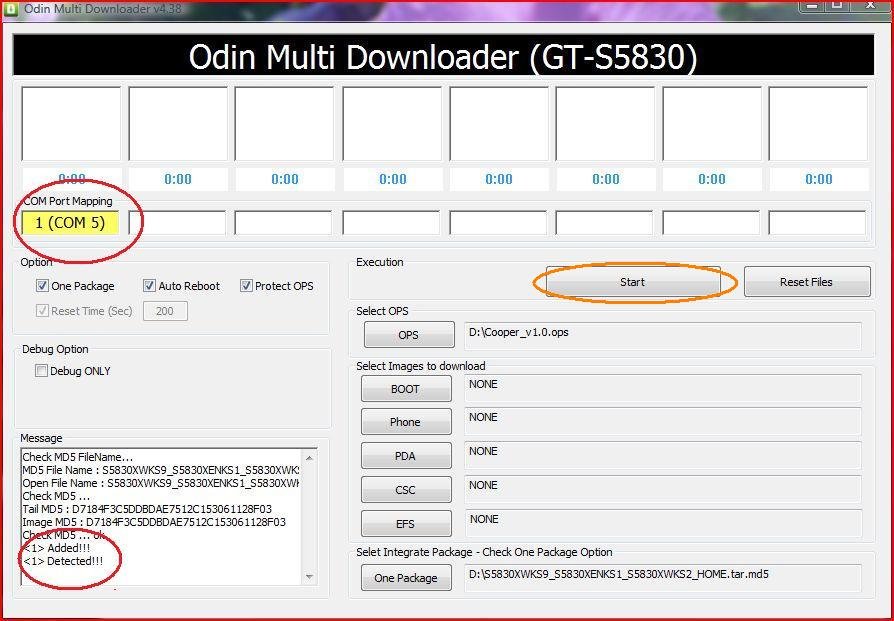Toggle the Auto Reboot checkbox

[149, 286]
